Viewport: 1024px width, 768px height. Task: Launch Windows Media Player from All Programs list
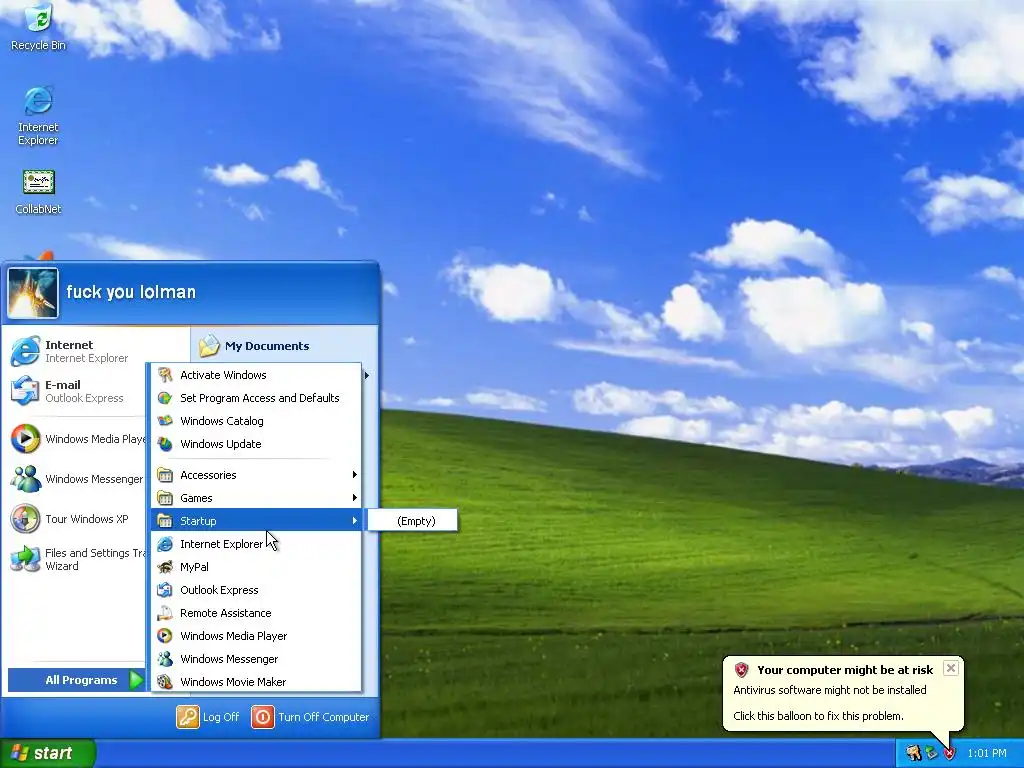point(257,635)
